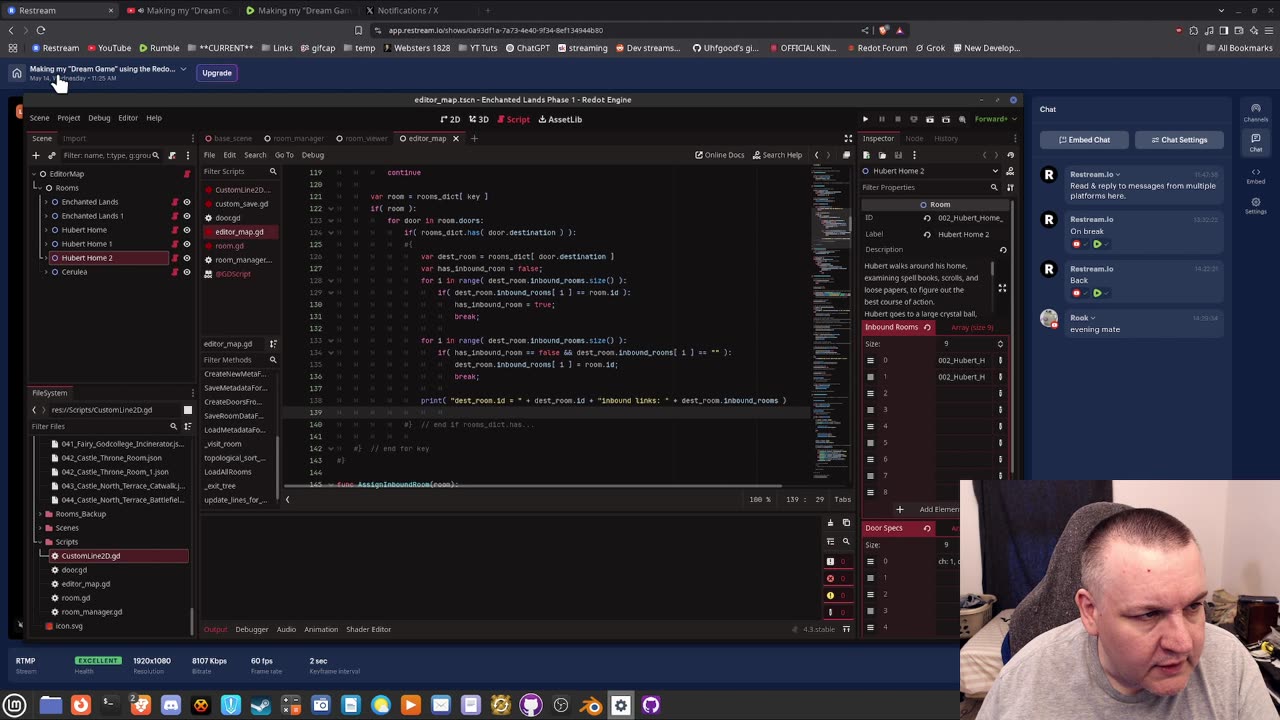Image resolution: width=1280 pixels, height=720 pixels.
Task: Open script icon on Cerulea node
Action: click(174, 272)
